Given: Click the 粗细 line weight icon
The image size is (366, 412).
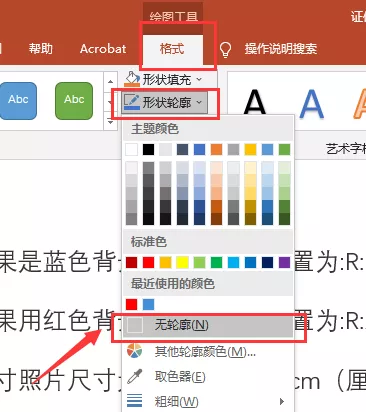Looking at the screenshot, I should (x=134, y=401).
